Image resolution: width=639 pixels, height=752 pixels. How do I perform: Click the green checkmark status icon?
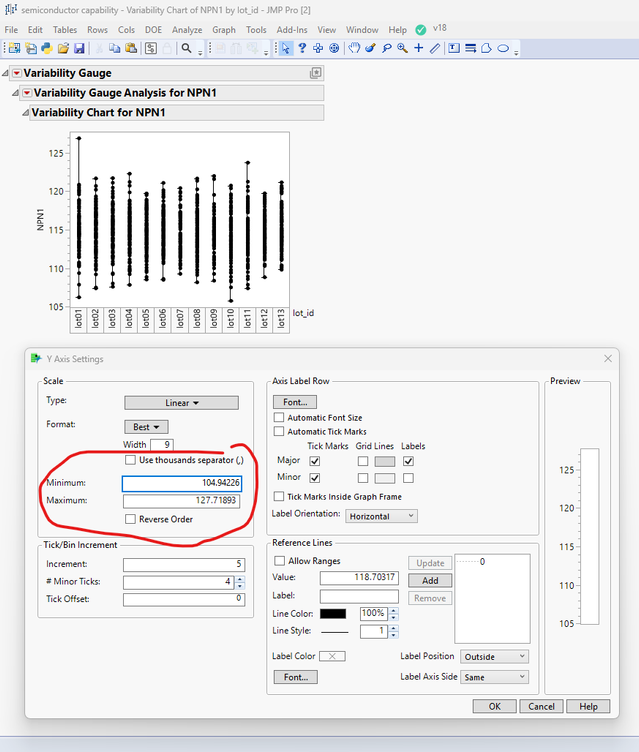pyautogui.click(x=421, y=30)
